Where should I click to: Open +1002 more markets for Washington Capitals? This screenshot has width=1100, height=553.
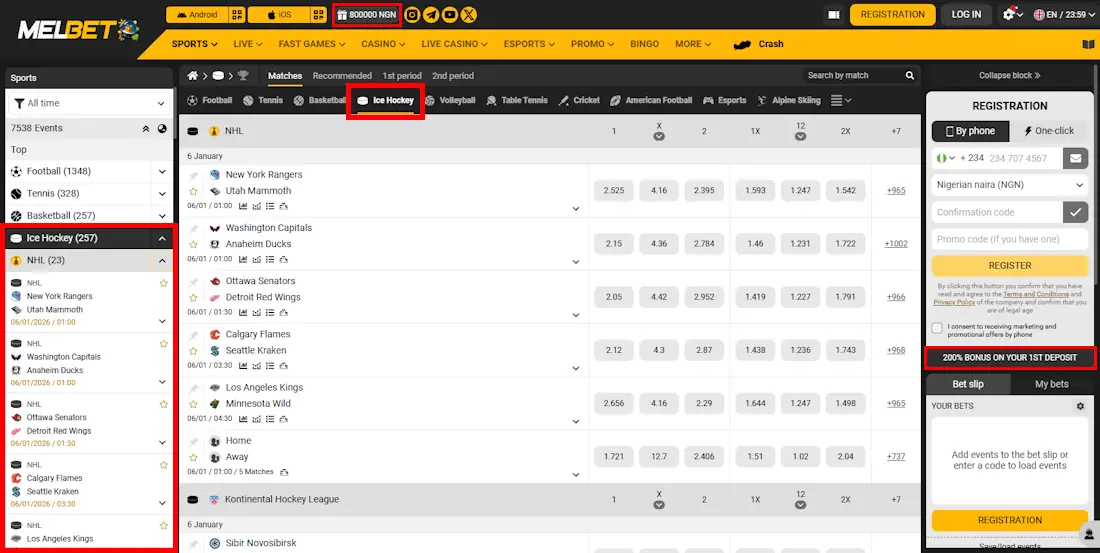[x=896, y=244]
